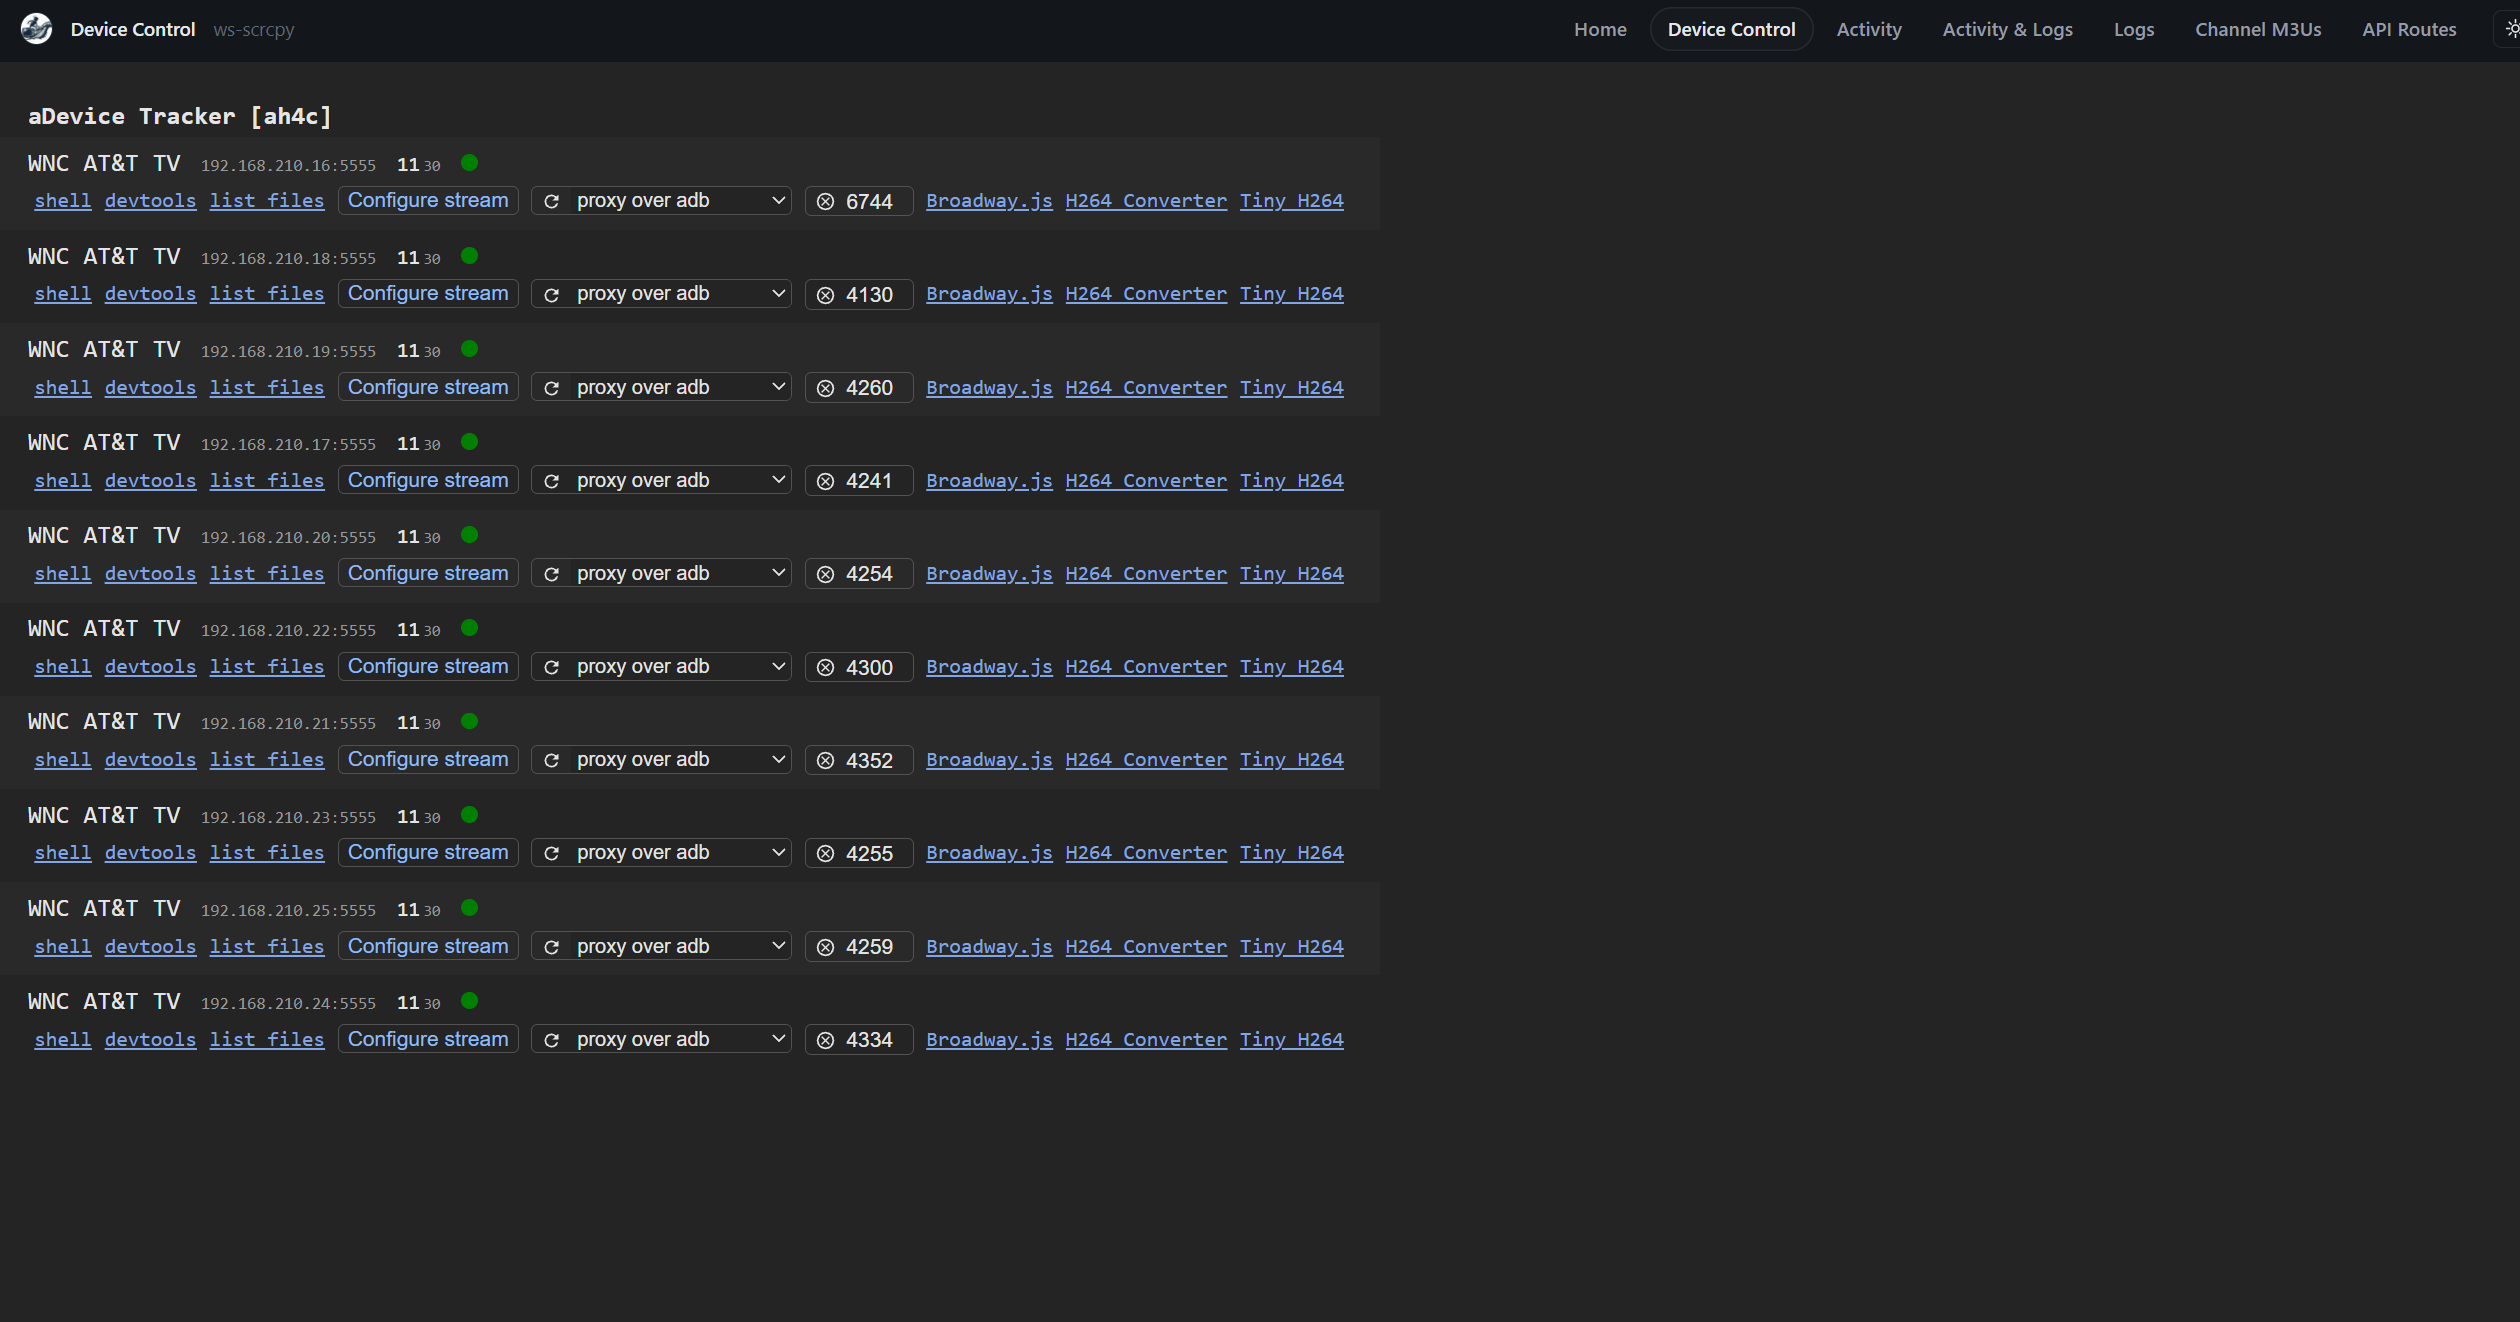Click the aDevice Tracker [ah4c] heading
The height and width of the screenshot is (1322, 2520).
180,116
